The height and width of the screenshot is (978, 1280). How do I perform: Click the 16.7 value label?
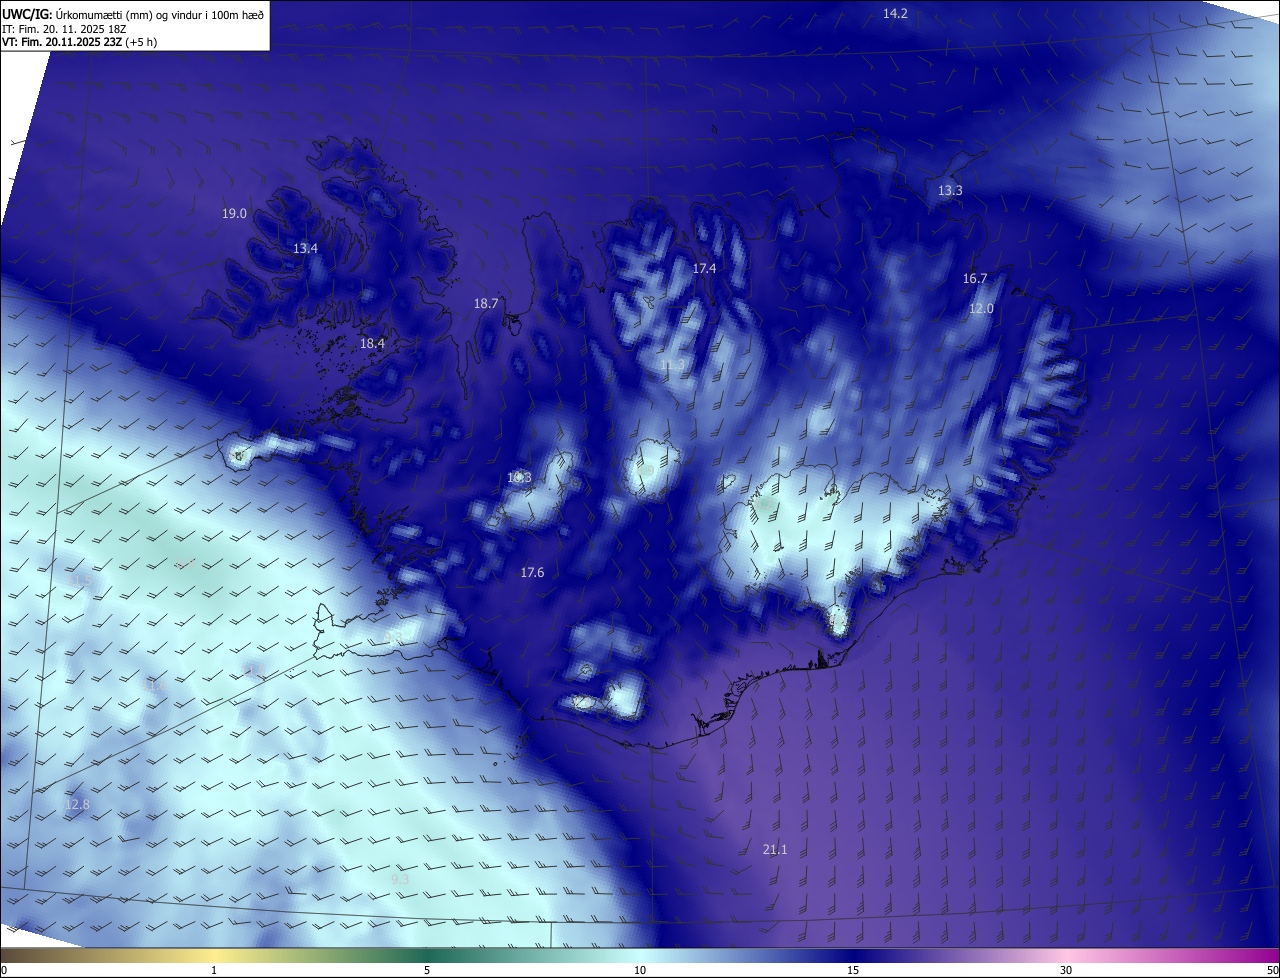tap(975, 278)
